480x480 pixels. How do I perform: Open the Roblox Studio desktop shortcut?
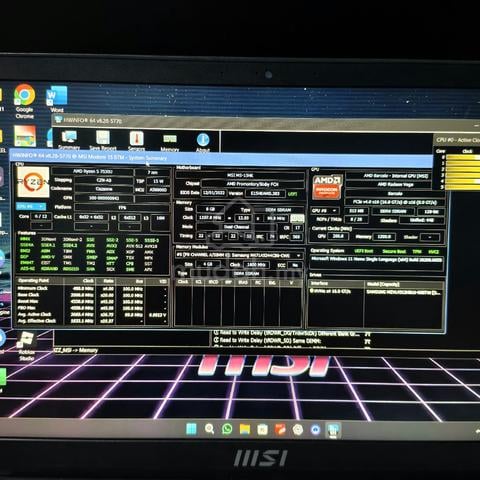[26, 346]
